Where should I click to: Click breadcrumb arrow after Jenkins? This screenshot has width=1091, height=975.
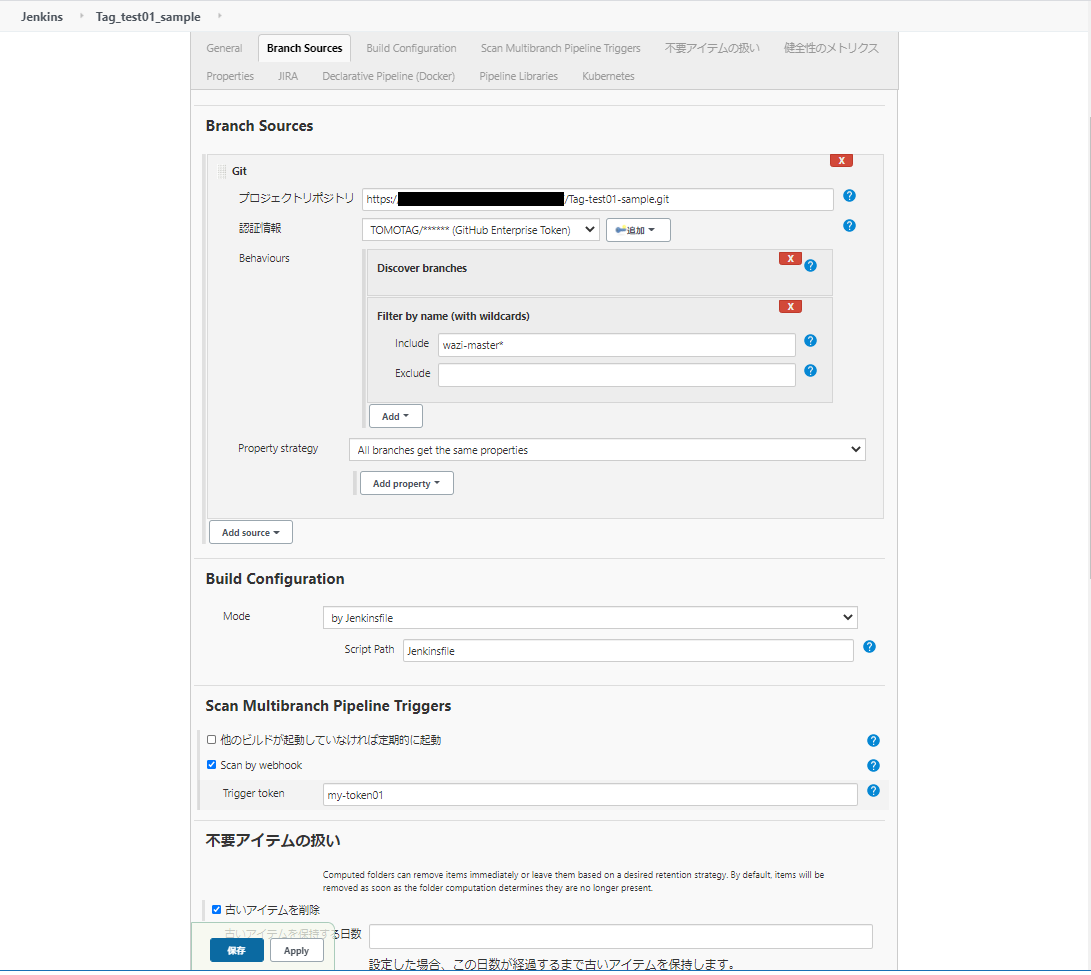(81, 15)
